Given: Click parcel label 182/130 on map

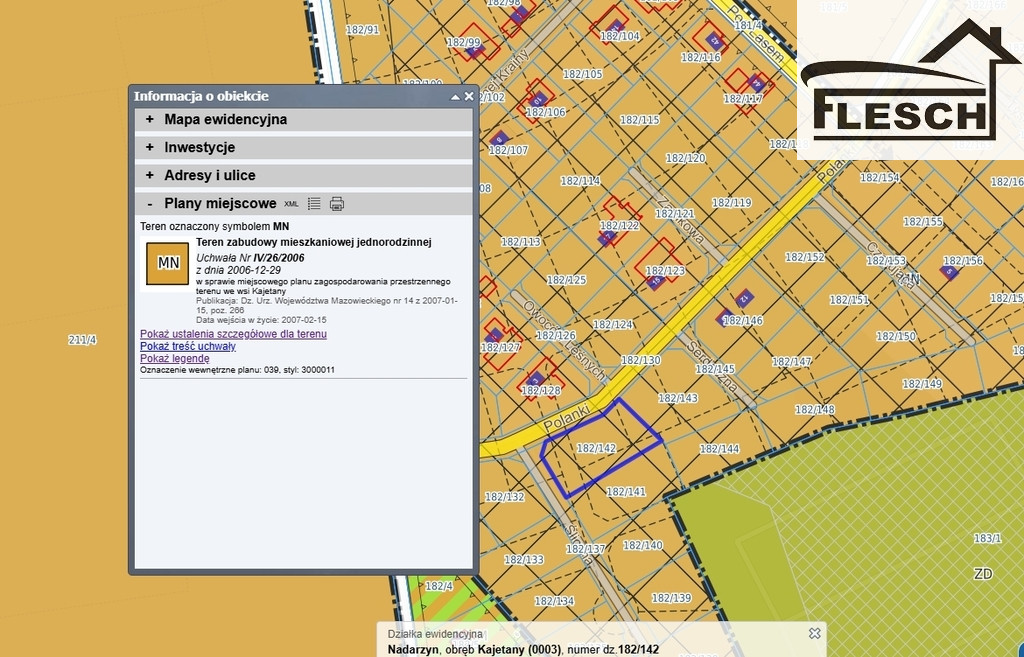Looking at the screenshot, I should [641, 361].
